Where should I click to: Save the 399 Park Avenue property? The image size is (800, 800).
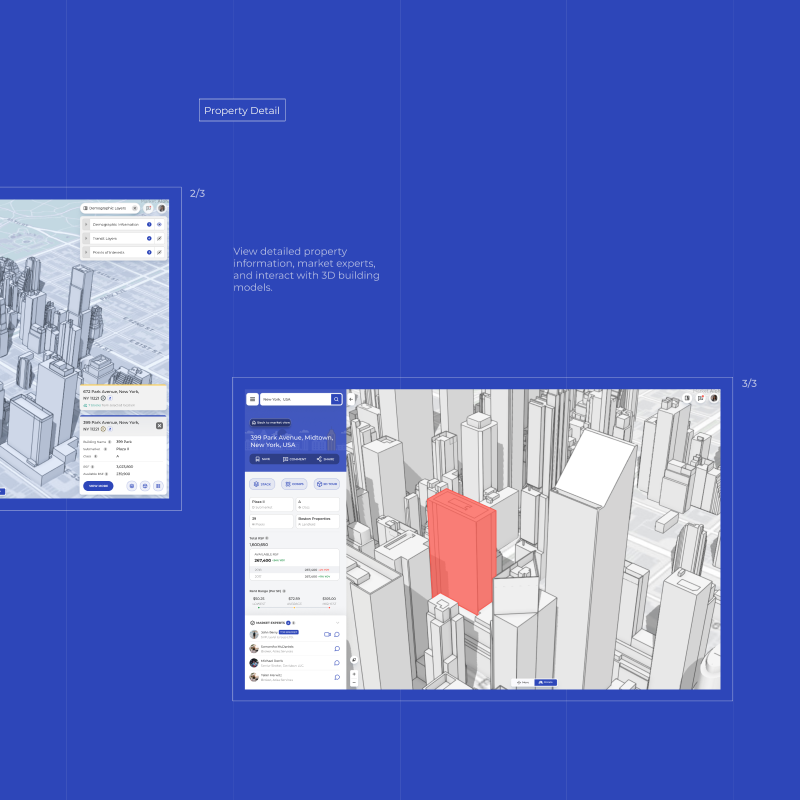pyautogui.click(x=262, y=459)
